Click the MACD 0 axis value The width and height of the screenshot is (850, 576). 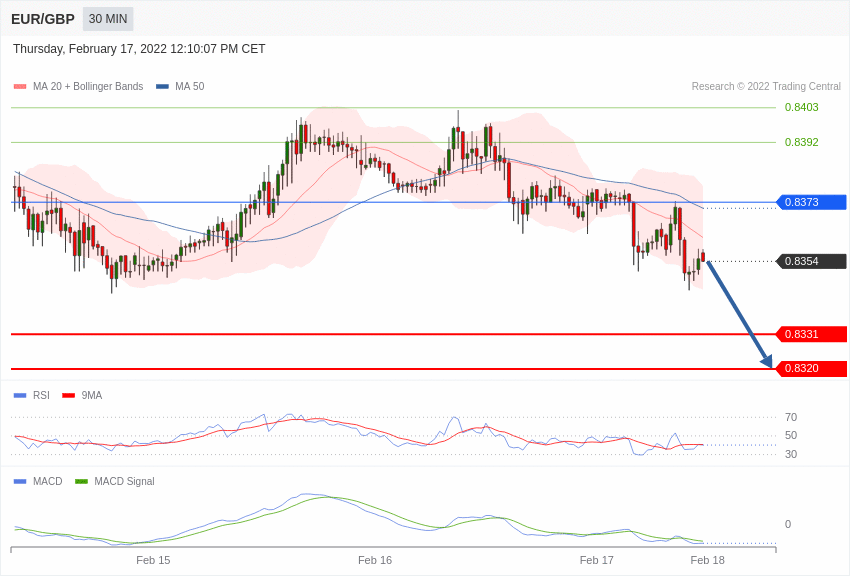[x=788, y=524]
